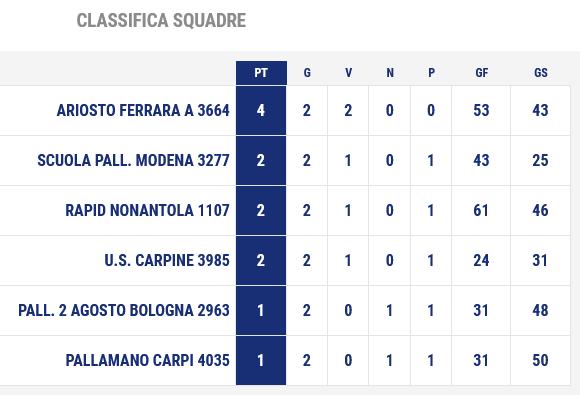580x395 pixels.
Task: Click the N draws column header
Action: point(390,73)
